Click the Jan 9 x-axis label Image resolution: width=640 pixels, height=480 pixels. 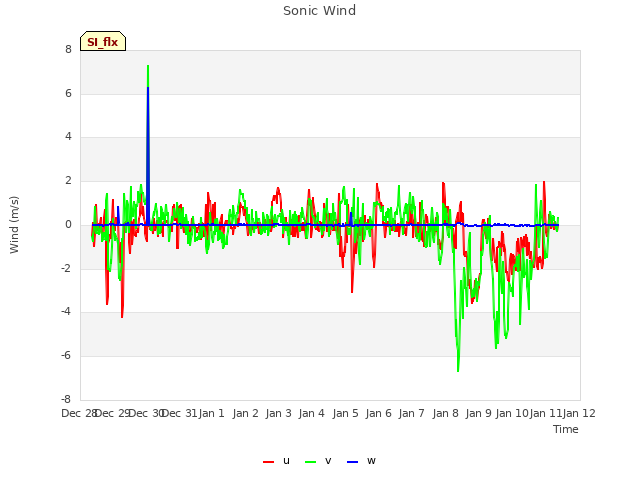pos(479,413)
